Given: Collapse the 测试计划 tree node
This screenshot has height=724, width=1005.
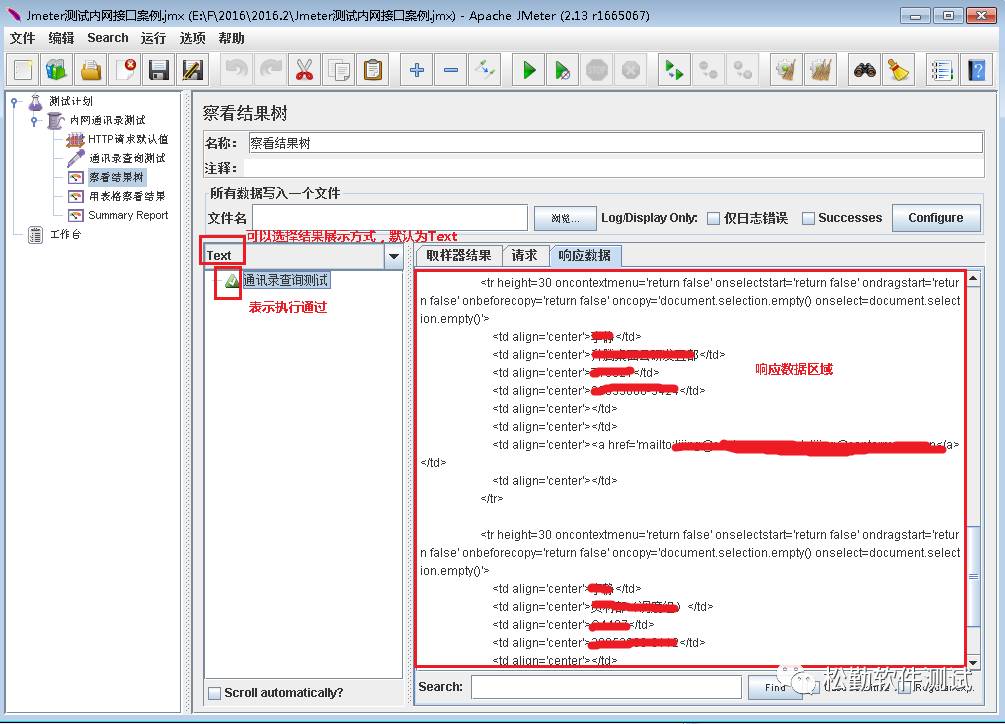Looking at the screenshot, I should tap(14, 101).
